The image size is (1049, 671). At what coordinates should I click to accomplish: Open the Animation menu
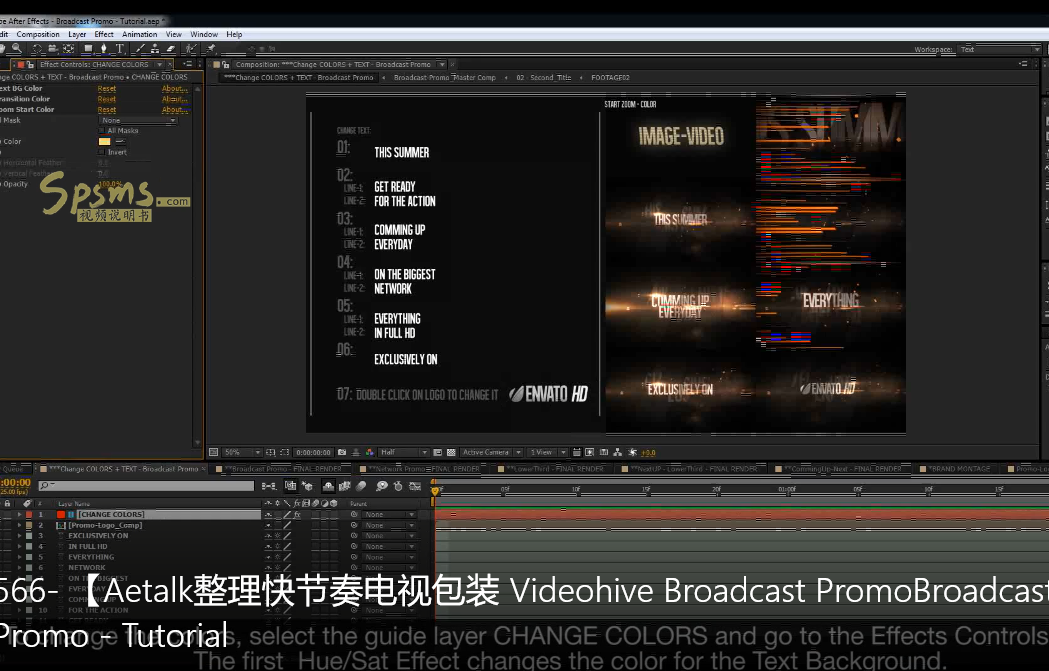point(140,34)
